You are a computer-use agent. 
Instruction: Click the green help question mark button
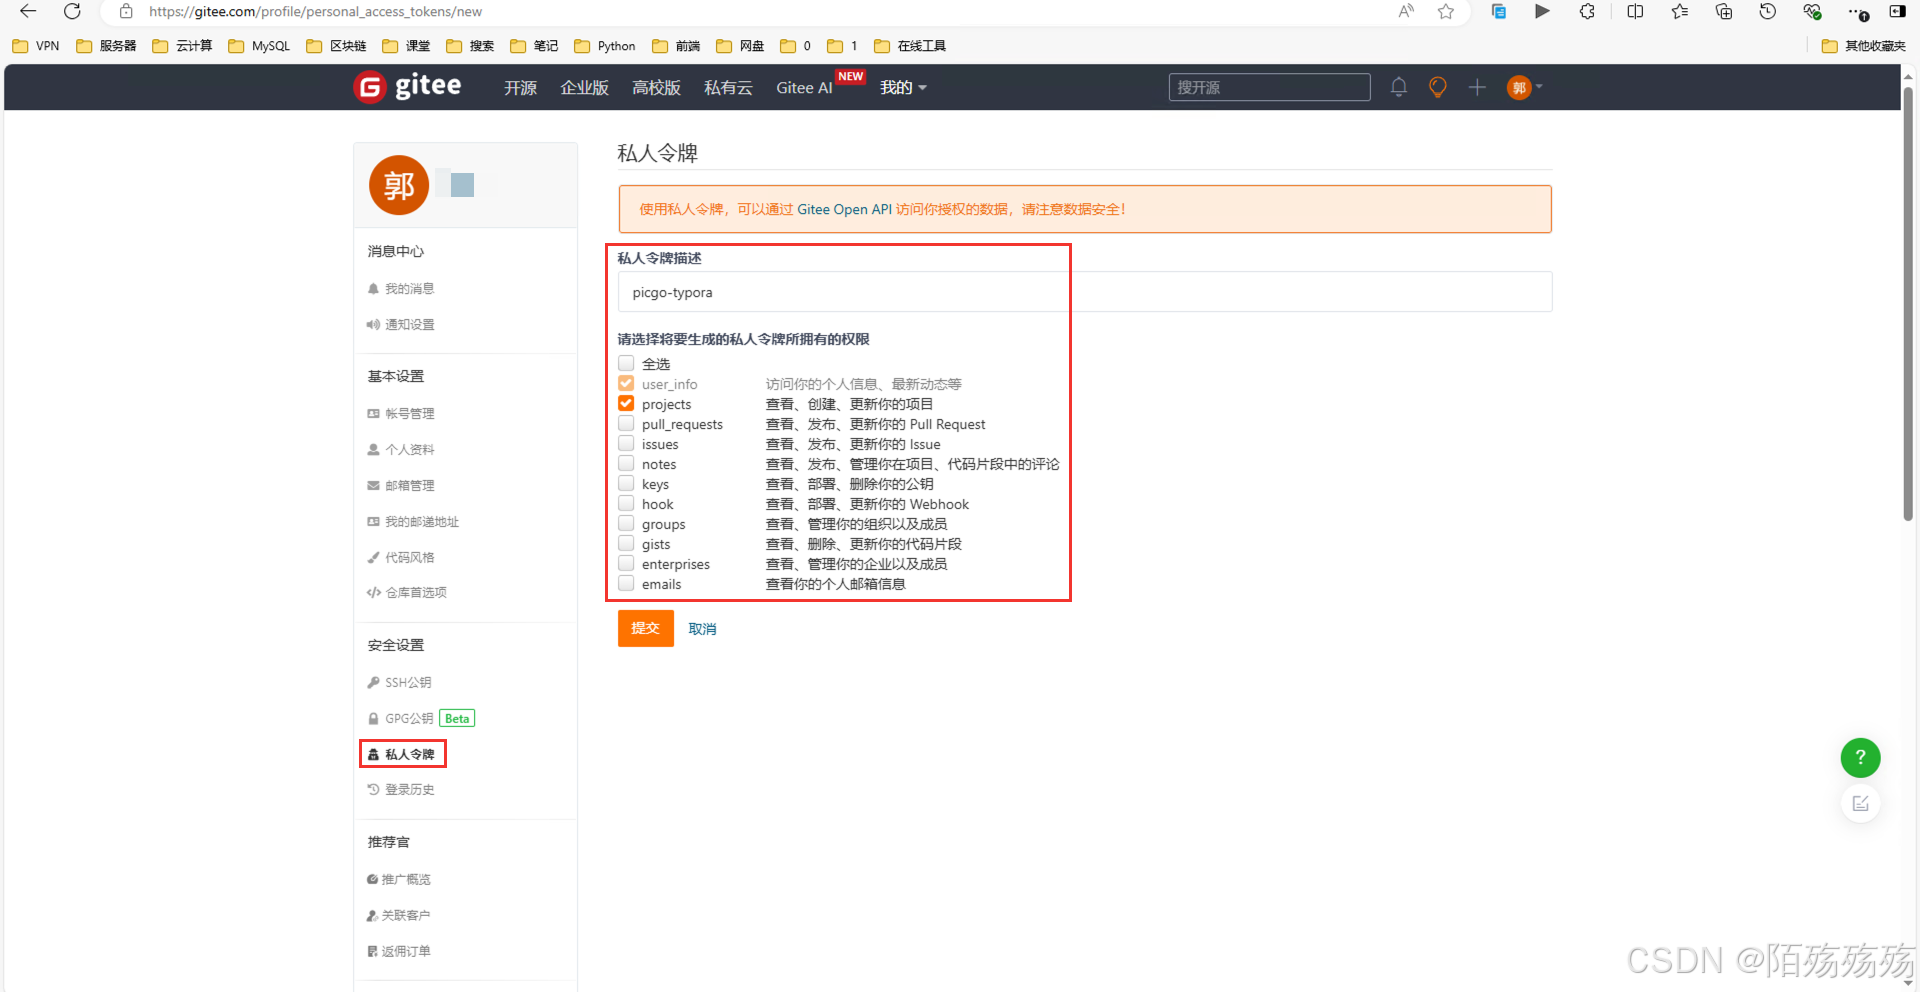[x=1860, y=757]
